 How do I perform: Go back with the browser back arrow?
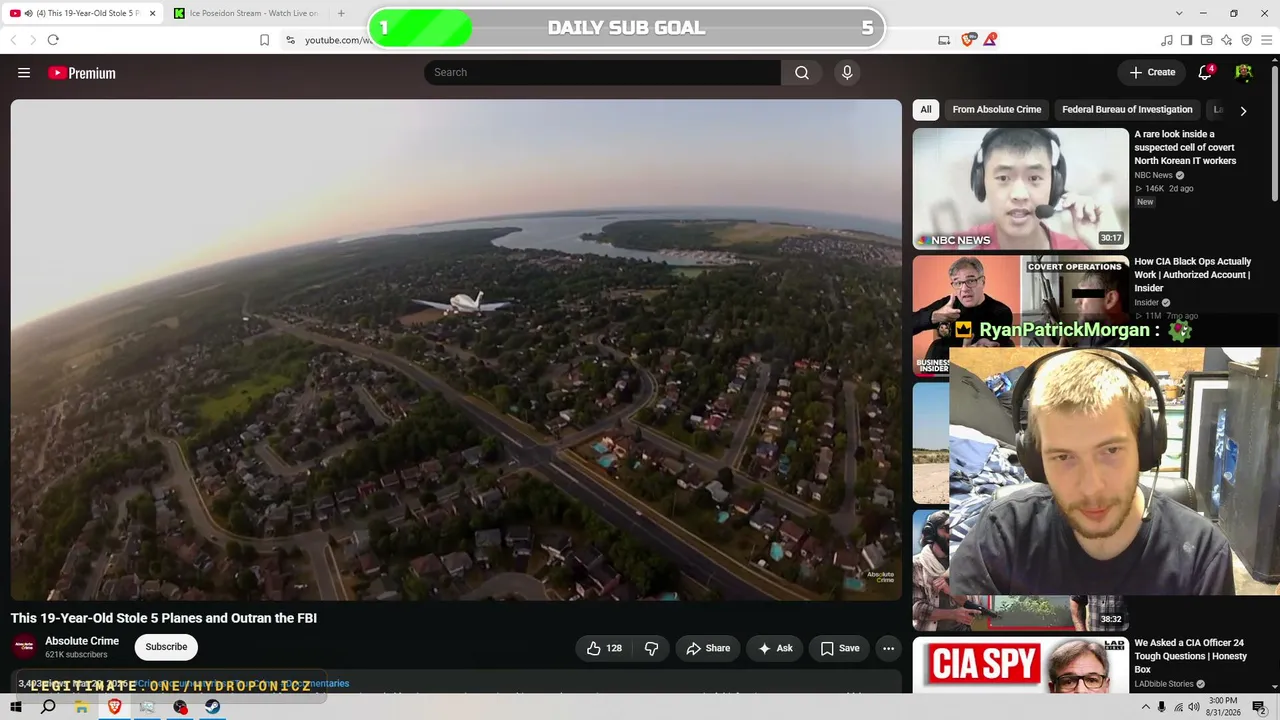[x=13, y=40]
